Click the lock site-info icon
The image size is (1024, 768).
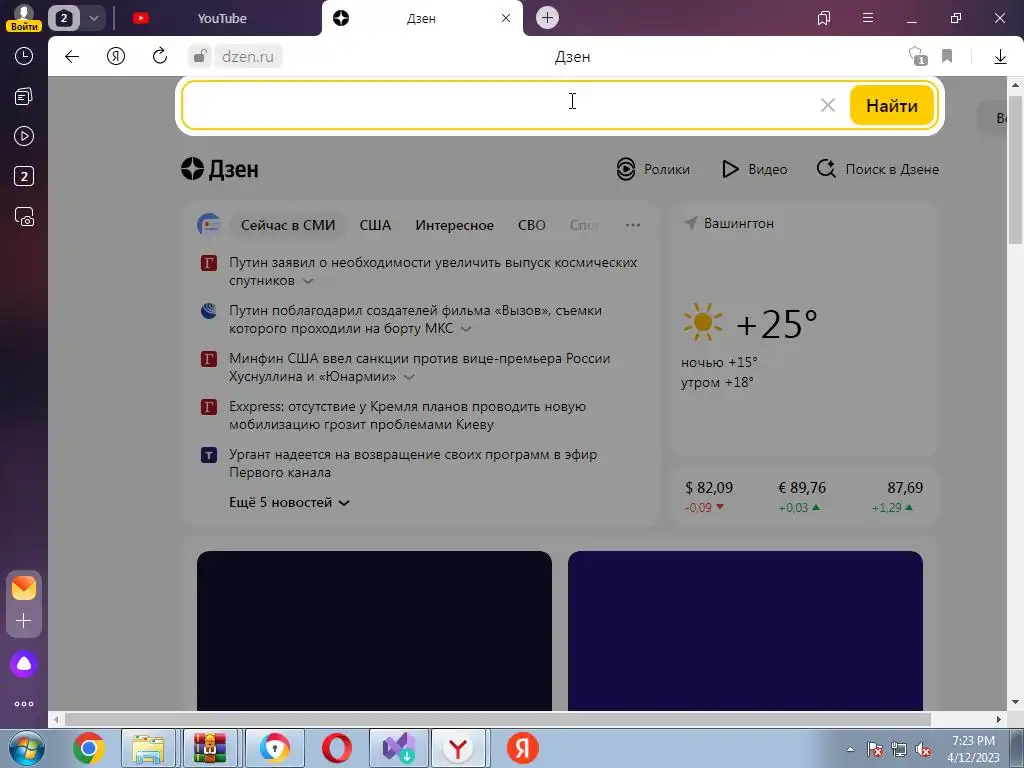point(200,56)
